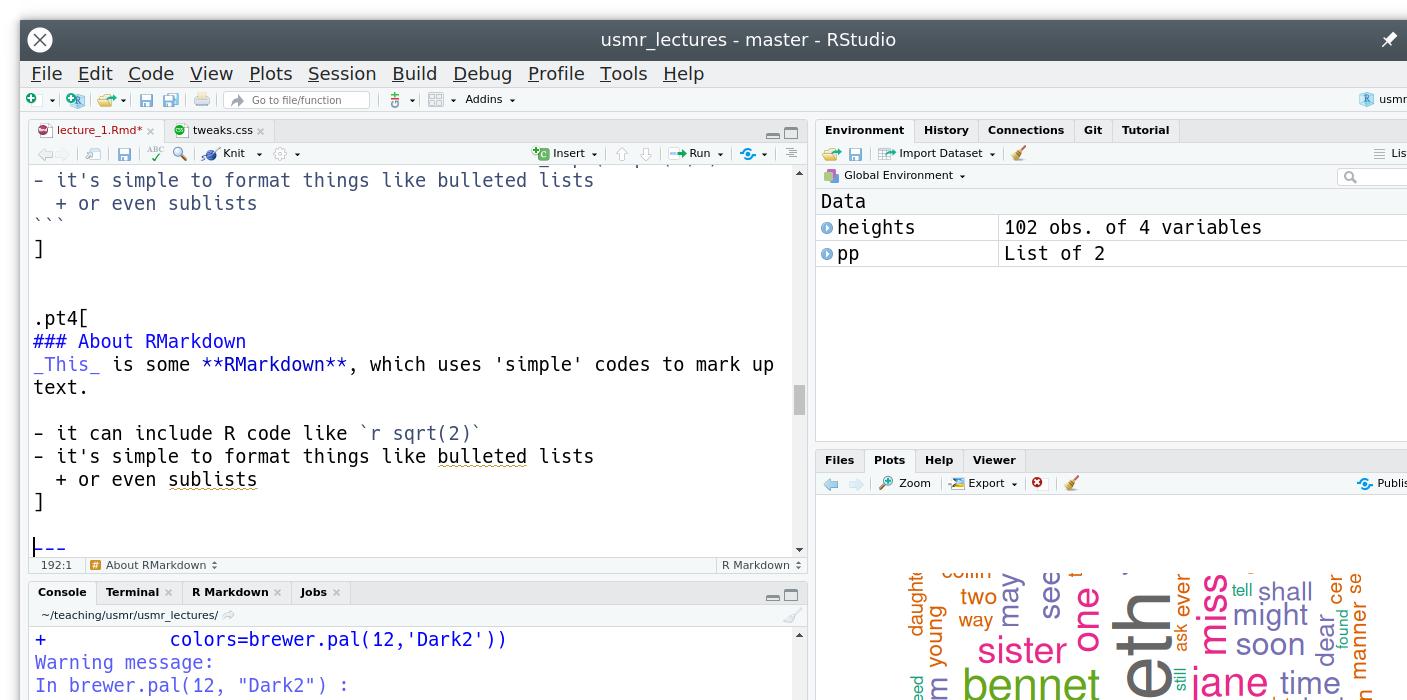Open the Zoom plot viewer
1407x700 pixels.
(904, 483)
